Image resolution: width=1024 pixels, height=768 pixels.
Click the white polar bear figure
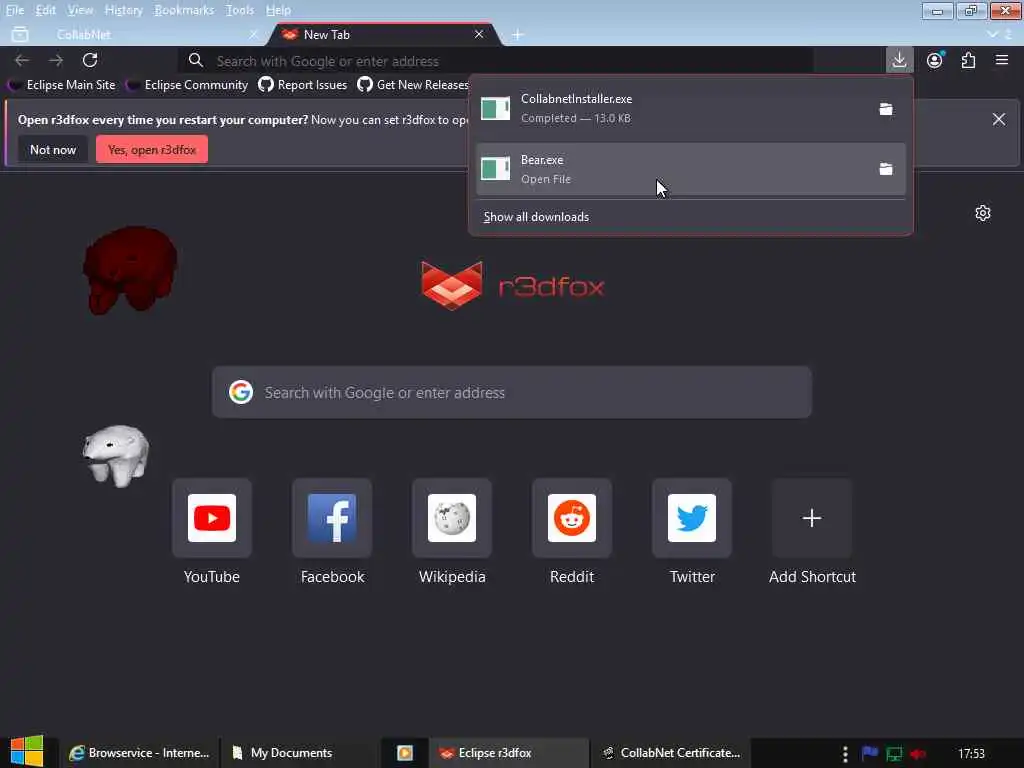coord(116,456)
